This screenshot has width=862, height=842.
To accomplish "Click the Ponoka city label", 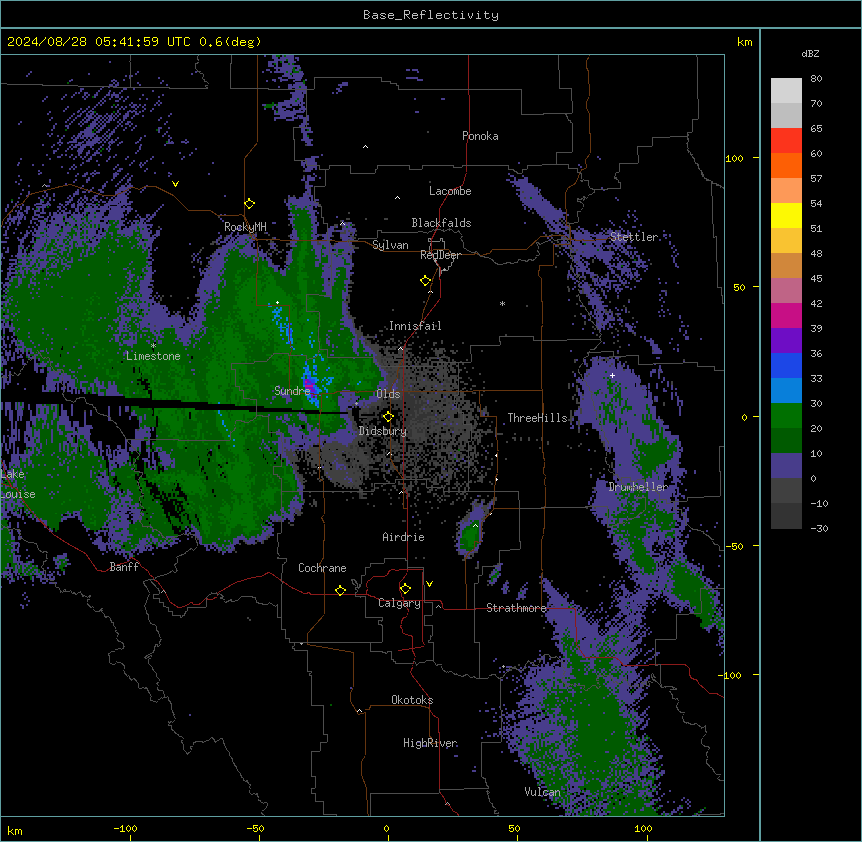I will (480, 136).
